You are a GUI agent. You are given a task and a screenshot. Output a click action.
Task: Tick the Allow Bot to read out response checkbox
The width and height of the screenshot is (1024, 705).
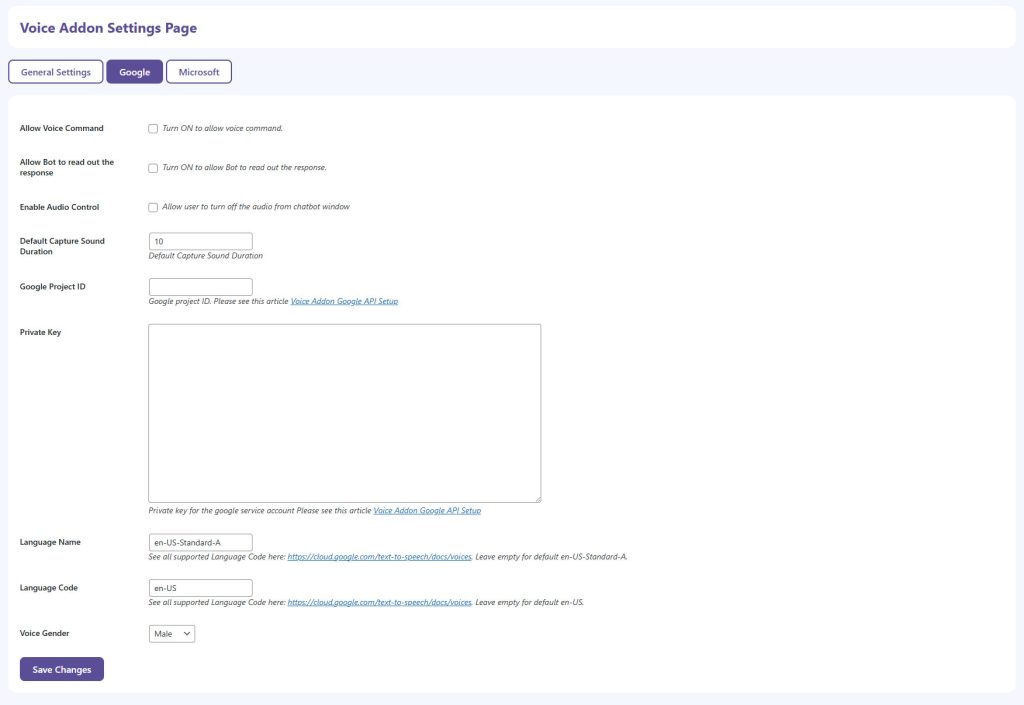point(153,168)
